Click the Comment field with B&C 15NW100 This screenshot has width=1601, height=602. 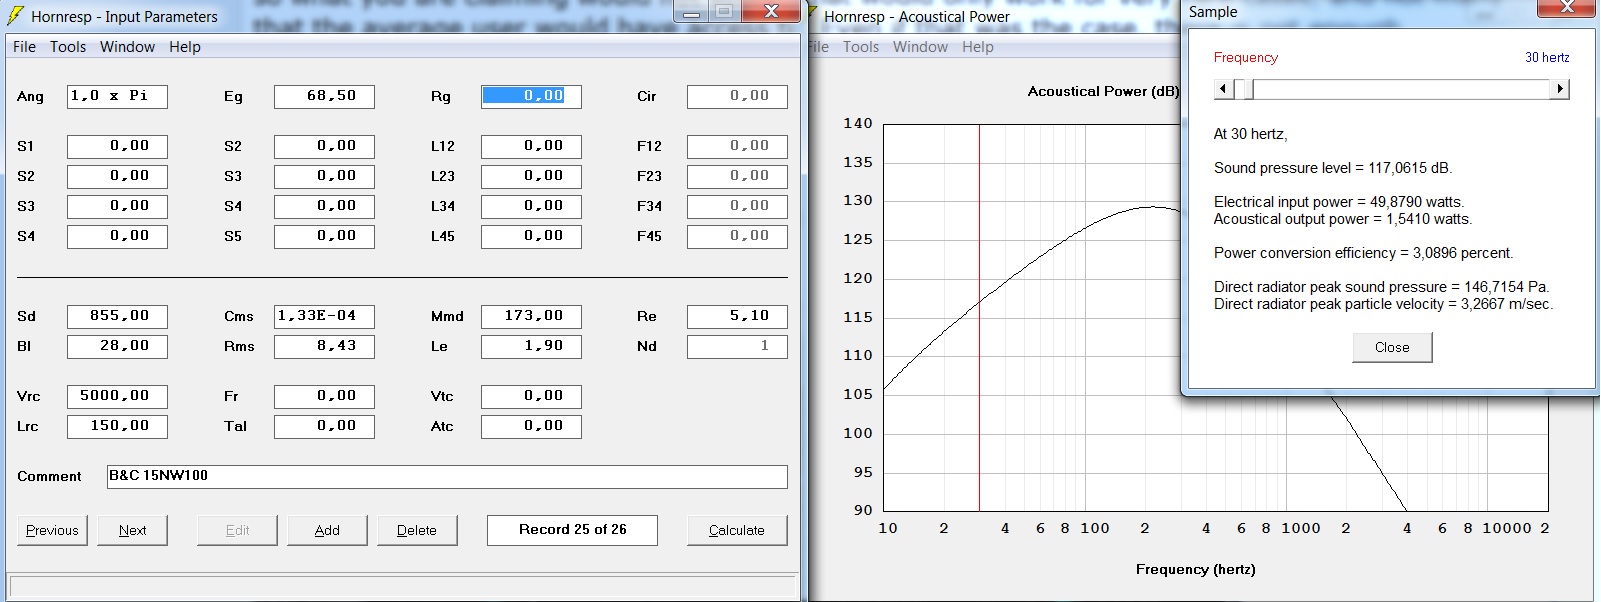tap(447, 476)
